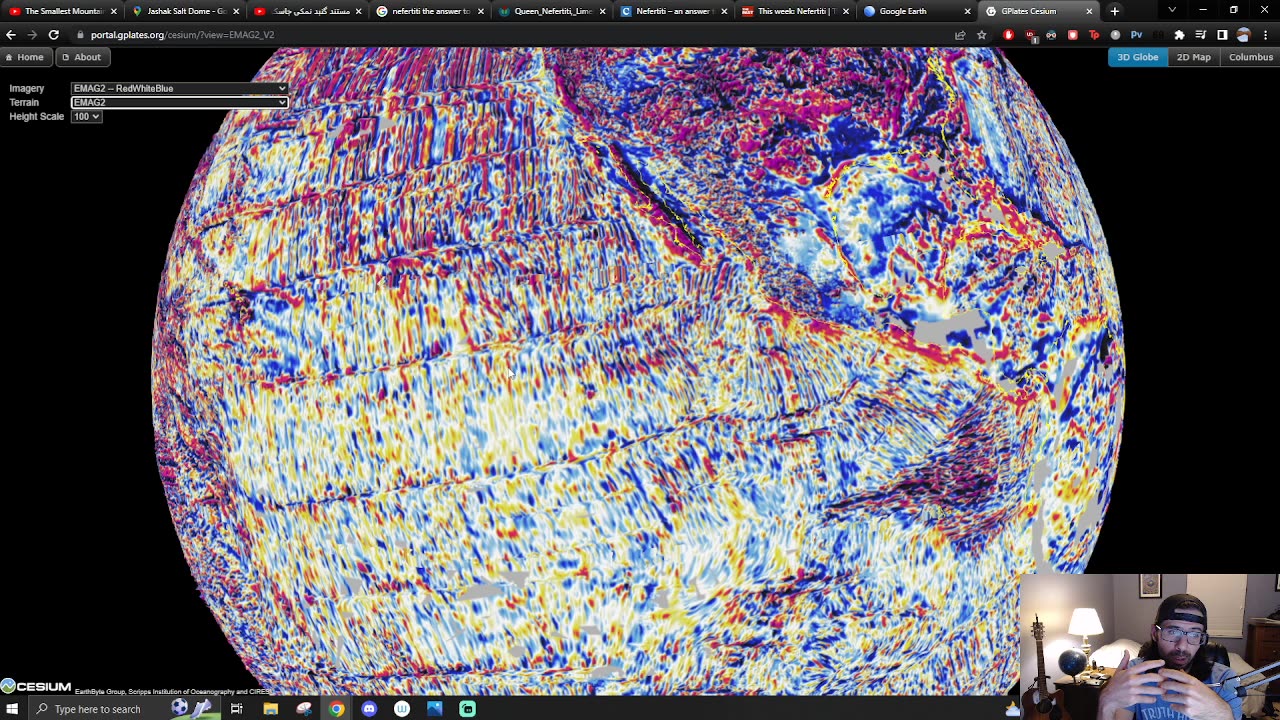
Task: Open File Explorer from the taskbar
Action: pyautogui.click(x=271, y=709)
